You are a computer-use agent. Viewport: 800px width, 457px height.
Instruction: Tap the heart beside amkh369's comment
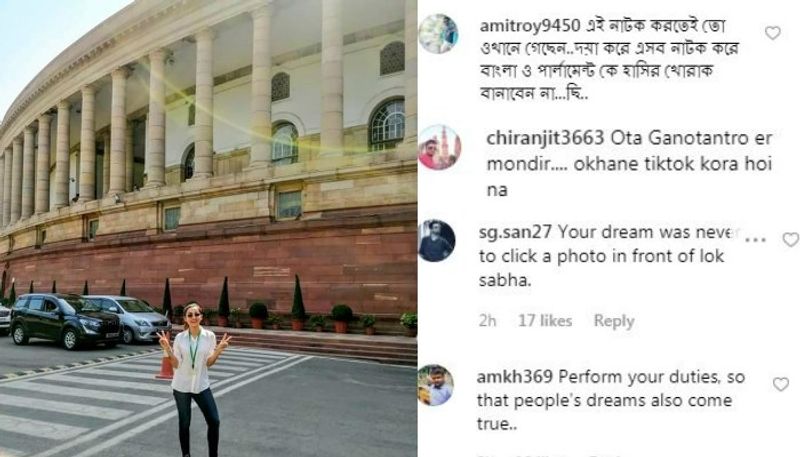[x=781, y=384]
